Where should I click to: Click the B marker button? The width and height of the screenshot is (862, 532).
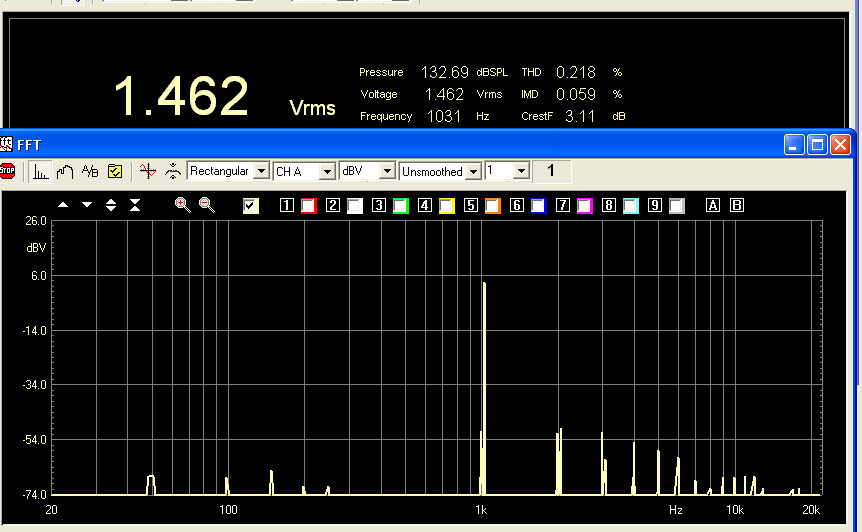(737, 205)
